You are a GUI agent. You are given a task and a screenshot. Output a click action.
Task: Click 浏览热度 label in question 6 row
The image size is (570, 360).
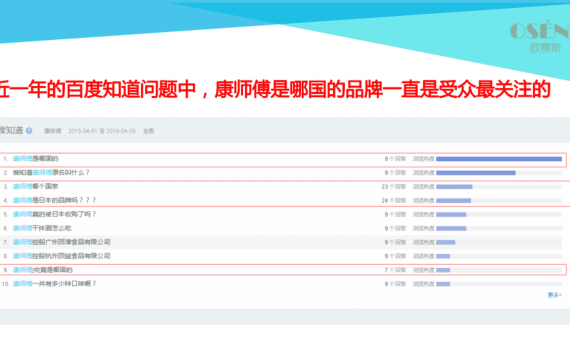[424, 228]
